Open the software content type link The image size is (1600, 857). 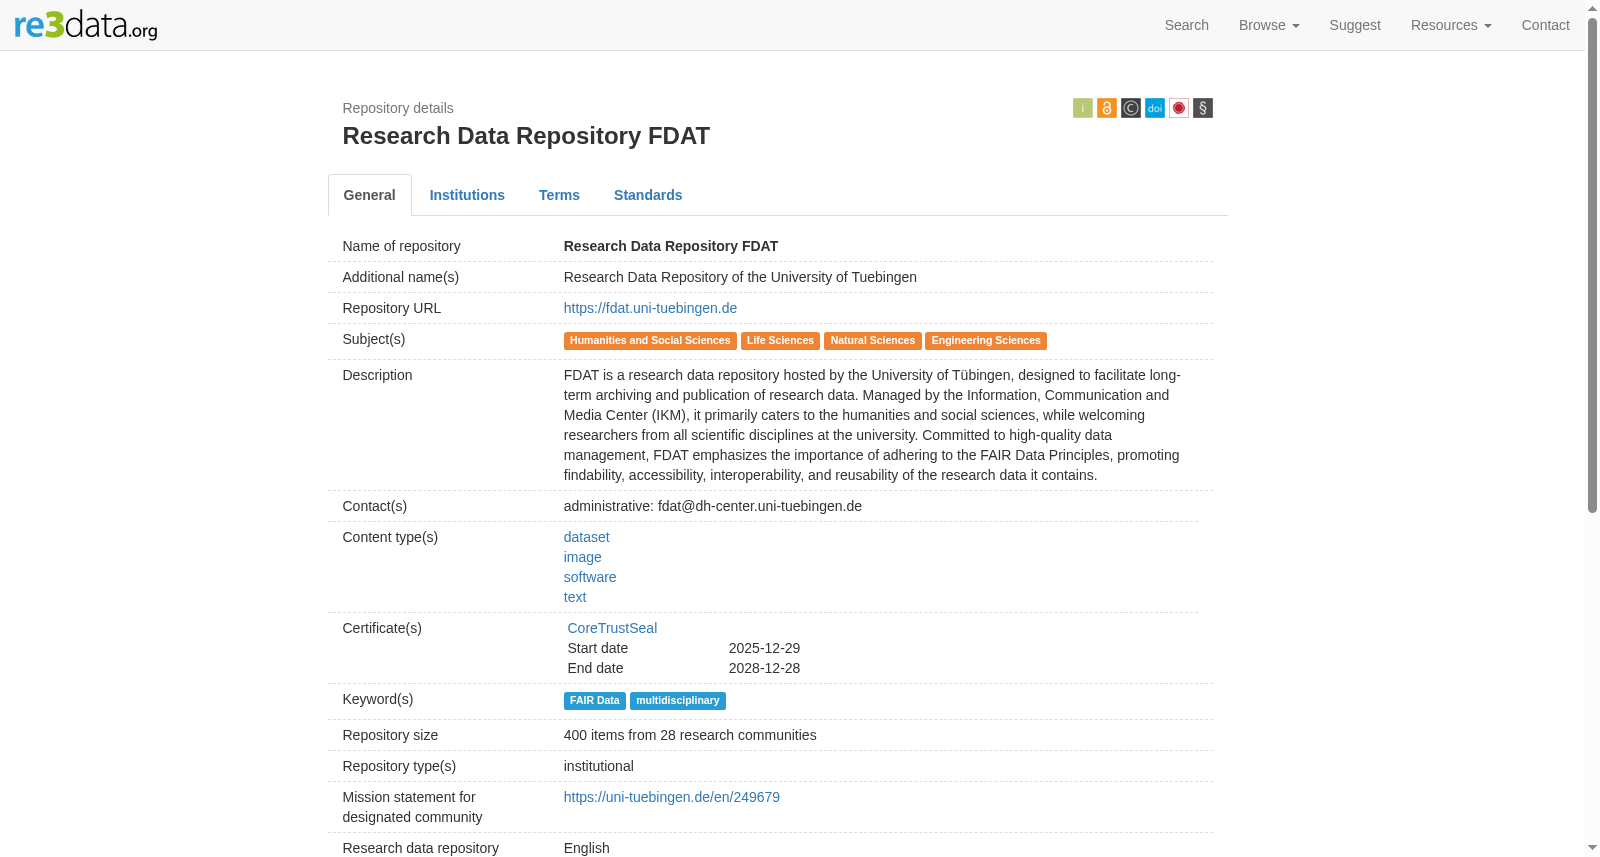590,577
